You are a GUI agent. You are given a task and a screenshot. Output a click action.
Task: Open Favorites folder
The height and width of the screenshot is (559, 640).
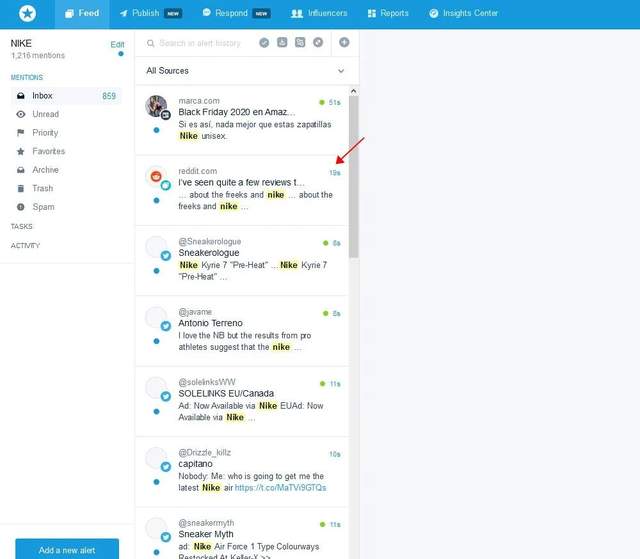coord(49,151)
